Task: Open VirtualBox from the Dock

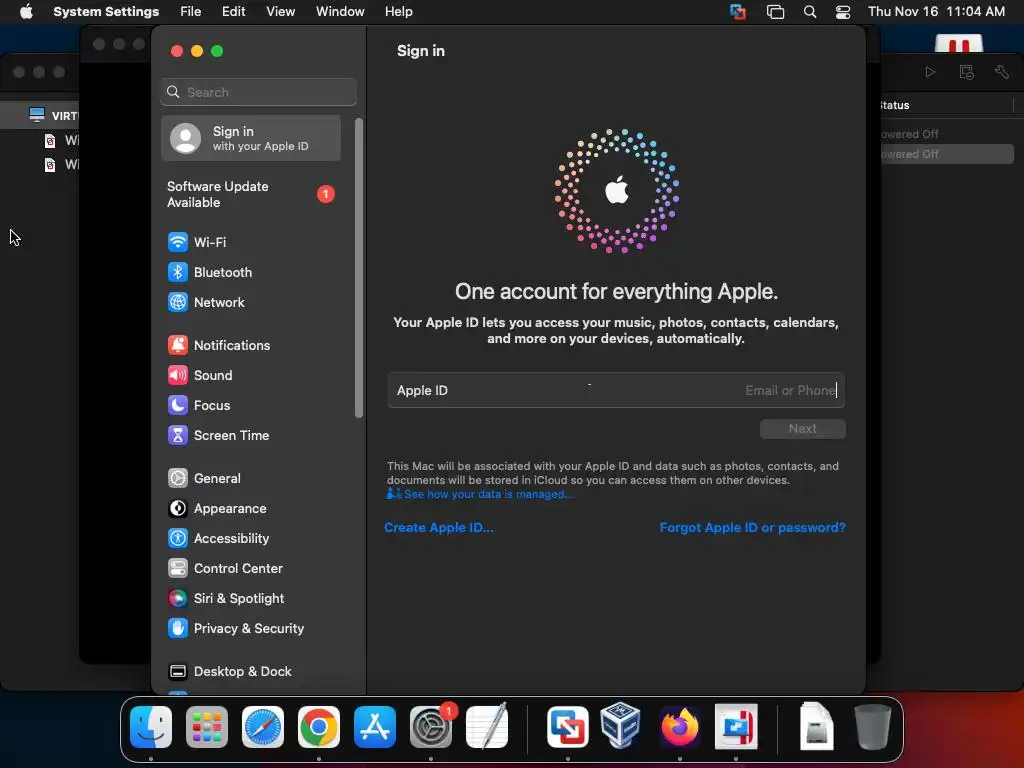Action: 620,726
